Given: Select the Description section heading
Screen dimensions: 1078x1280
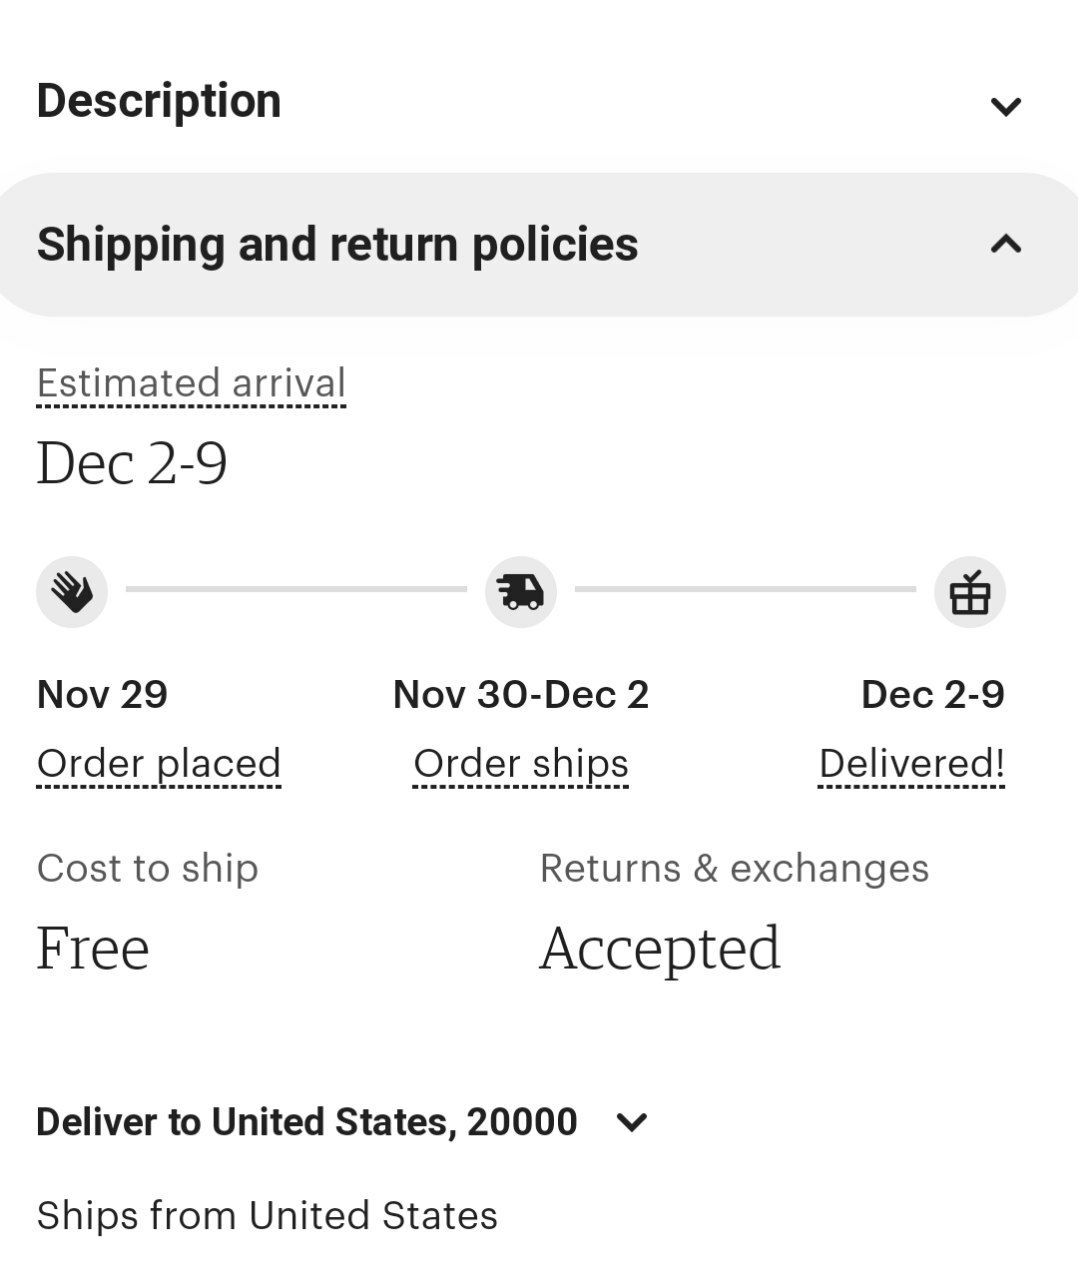Looking at the screenshot, I should 159,101.
